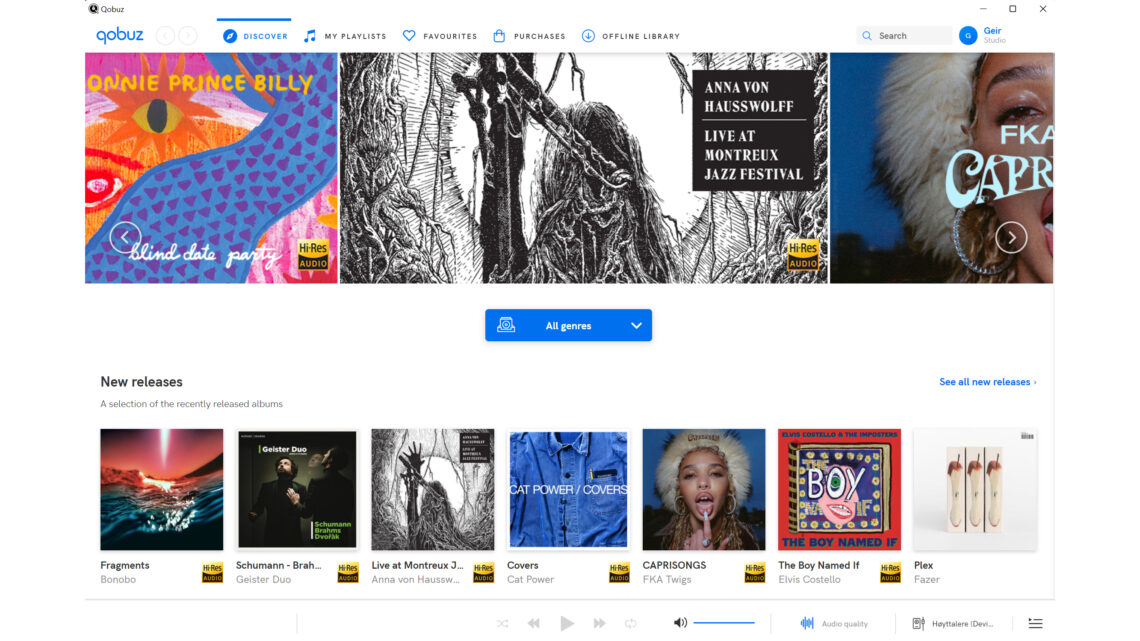Image resolution: width=1140 pixels, height=641 pixels.
Task: Click the FKA Twigs artist name
Action: pyautogui.click(x=667, y=580)
